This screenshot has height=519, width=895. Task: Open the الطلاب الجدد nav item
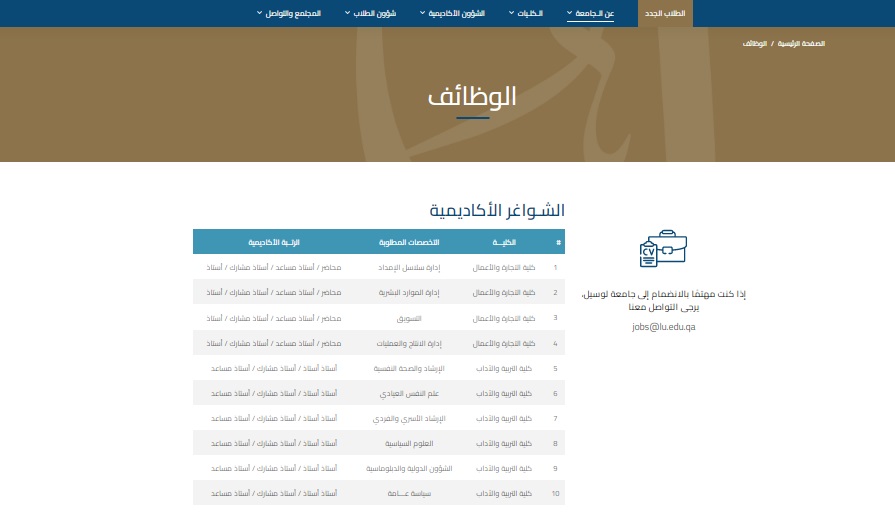coord(665,13)
